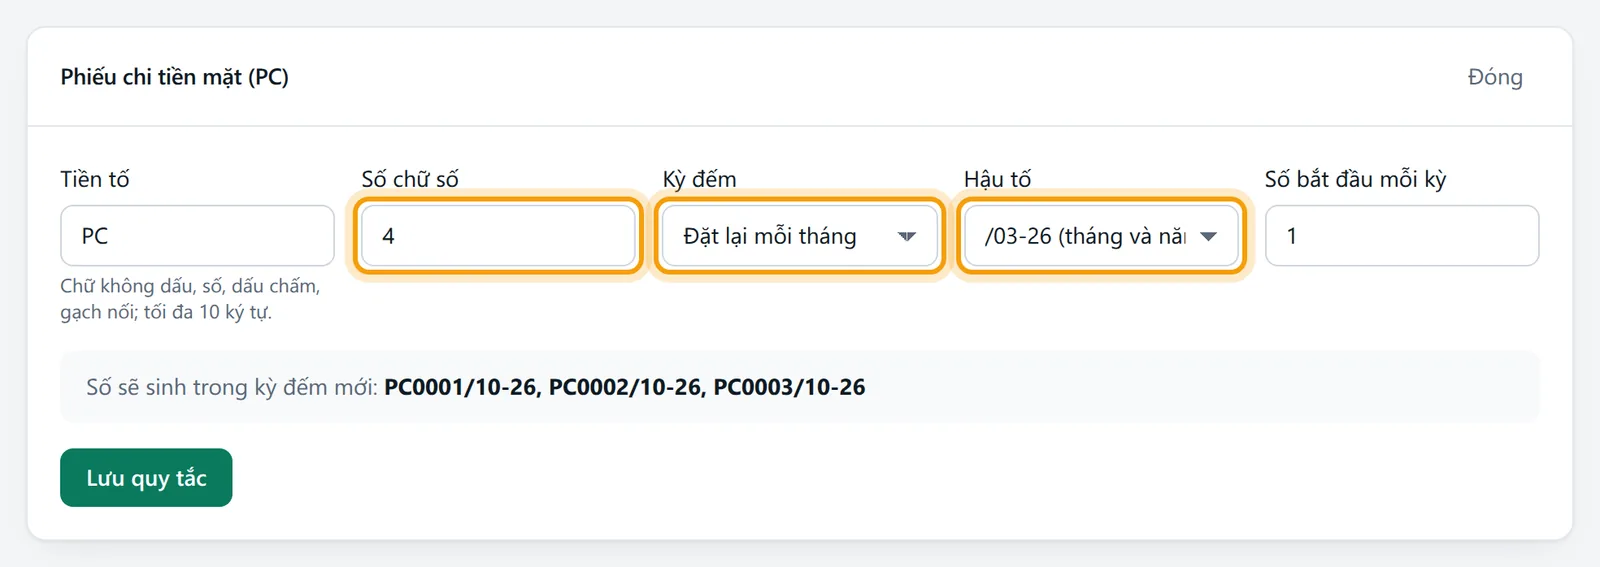Screen dimensions: 1600x567
Task: Click the Hậu tố label
Action: [997, 179]
